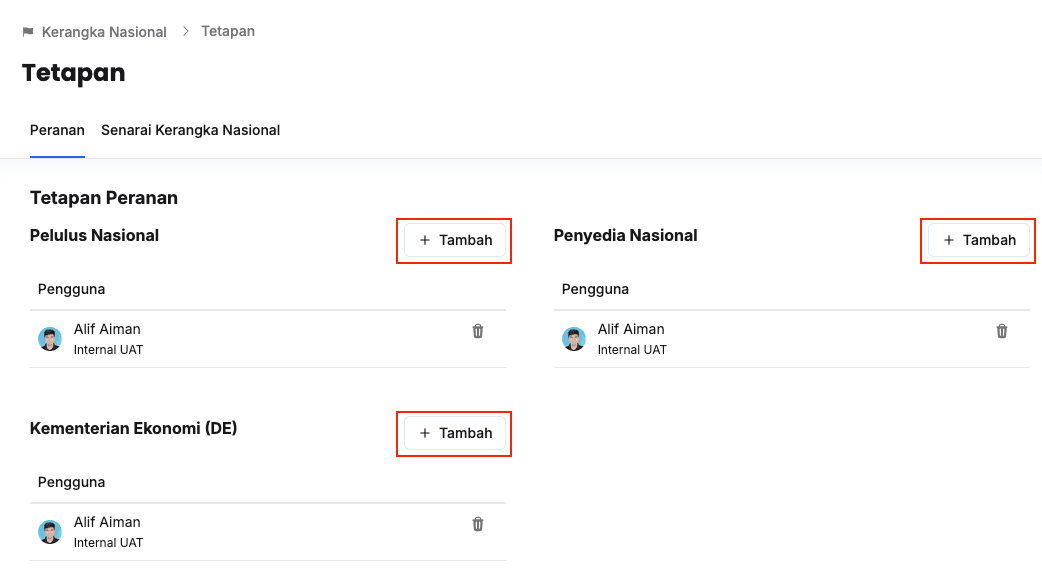Select Alif Aiman's name in Penyedia Nasional

[x=631, y=329]
